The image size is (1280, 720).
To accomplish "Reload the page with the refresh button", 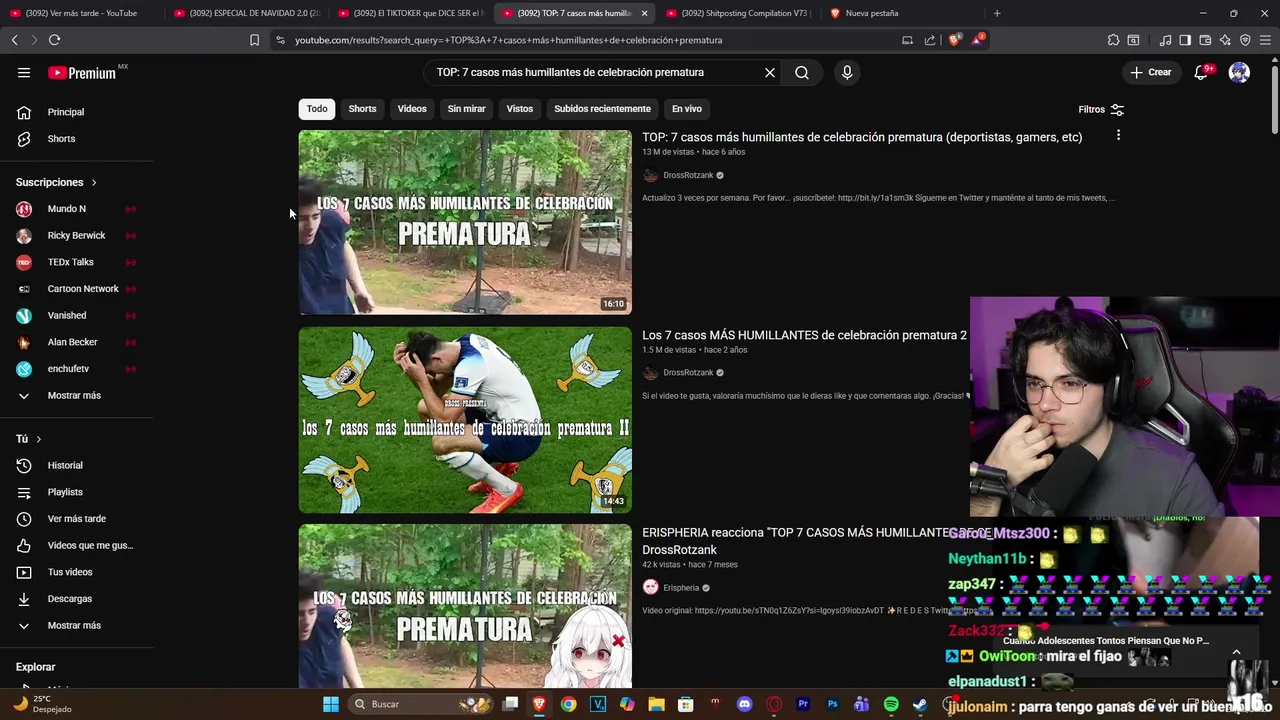I will coord(54,40).
